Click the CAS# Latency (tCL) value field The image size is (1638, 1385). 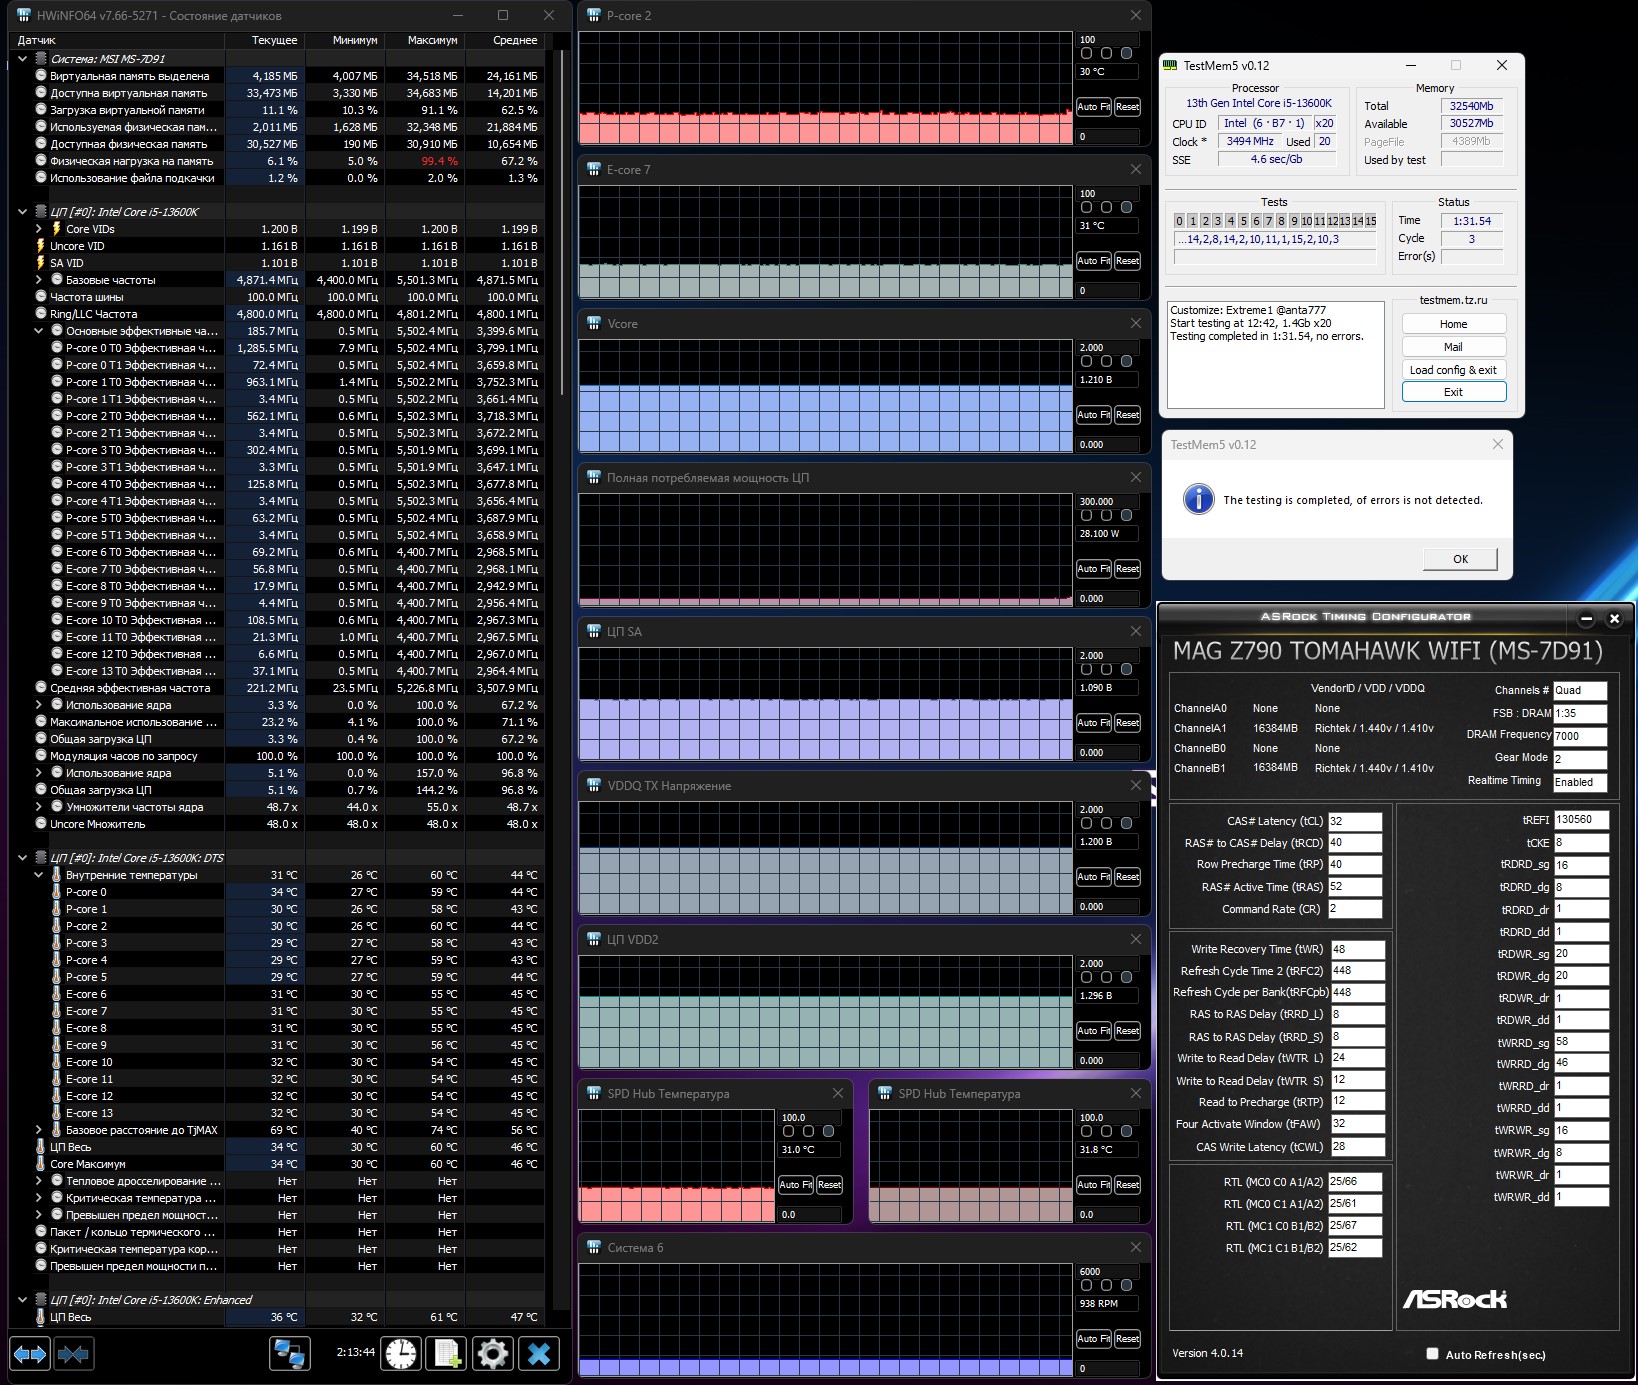(x=1354, y=821)
